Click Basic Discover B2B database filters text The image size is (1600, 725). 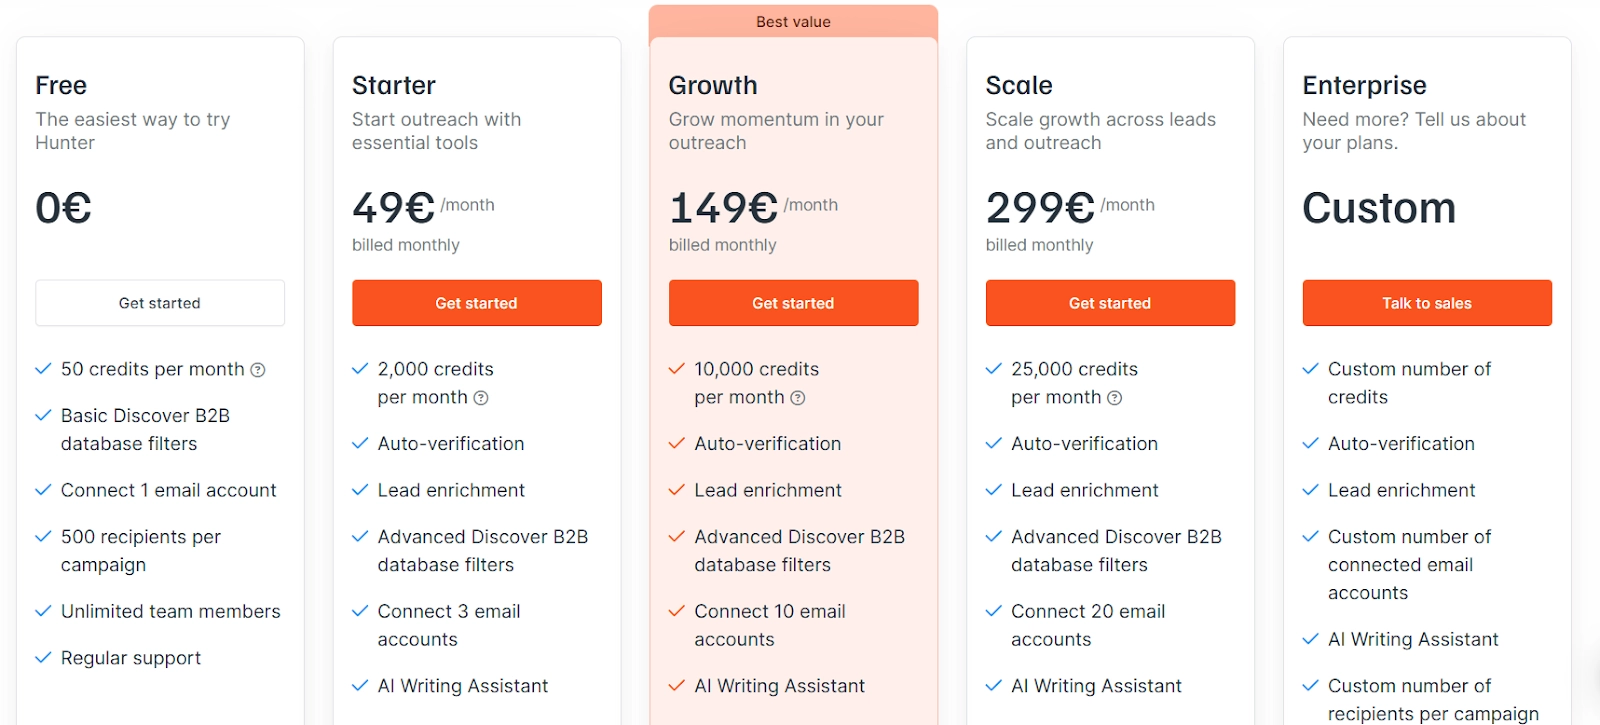(x=145, y=430)
